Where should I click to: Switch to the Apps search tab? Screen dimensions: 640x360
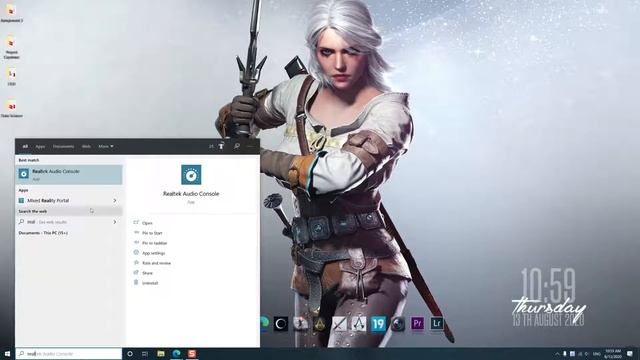click(x=40, y=147)
